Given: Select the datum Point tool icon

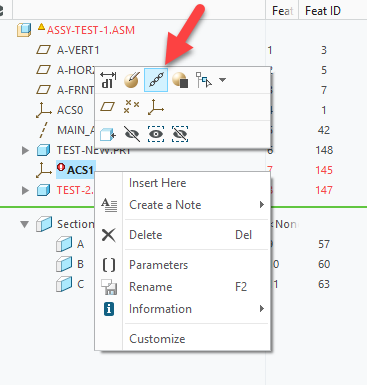Looking at the screenshot, I should pos(131,107).
